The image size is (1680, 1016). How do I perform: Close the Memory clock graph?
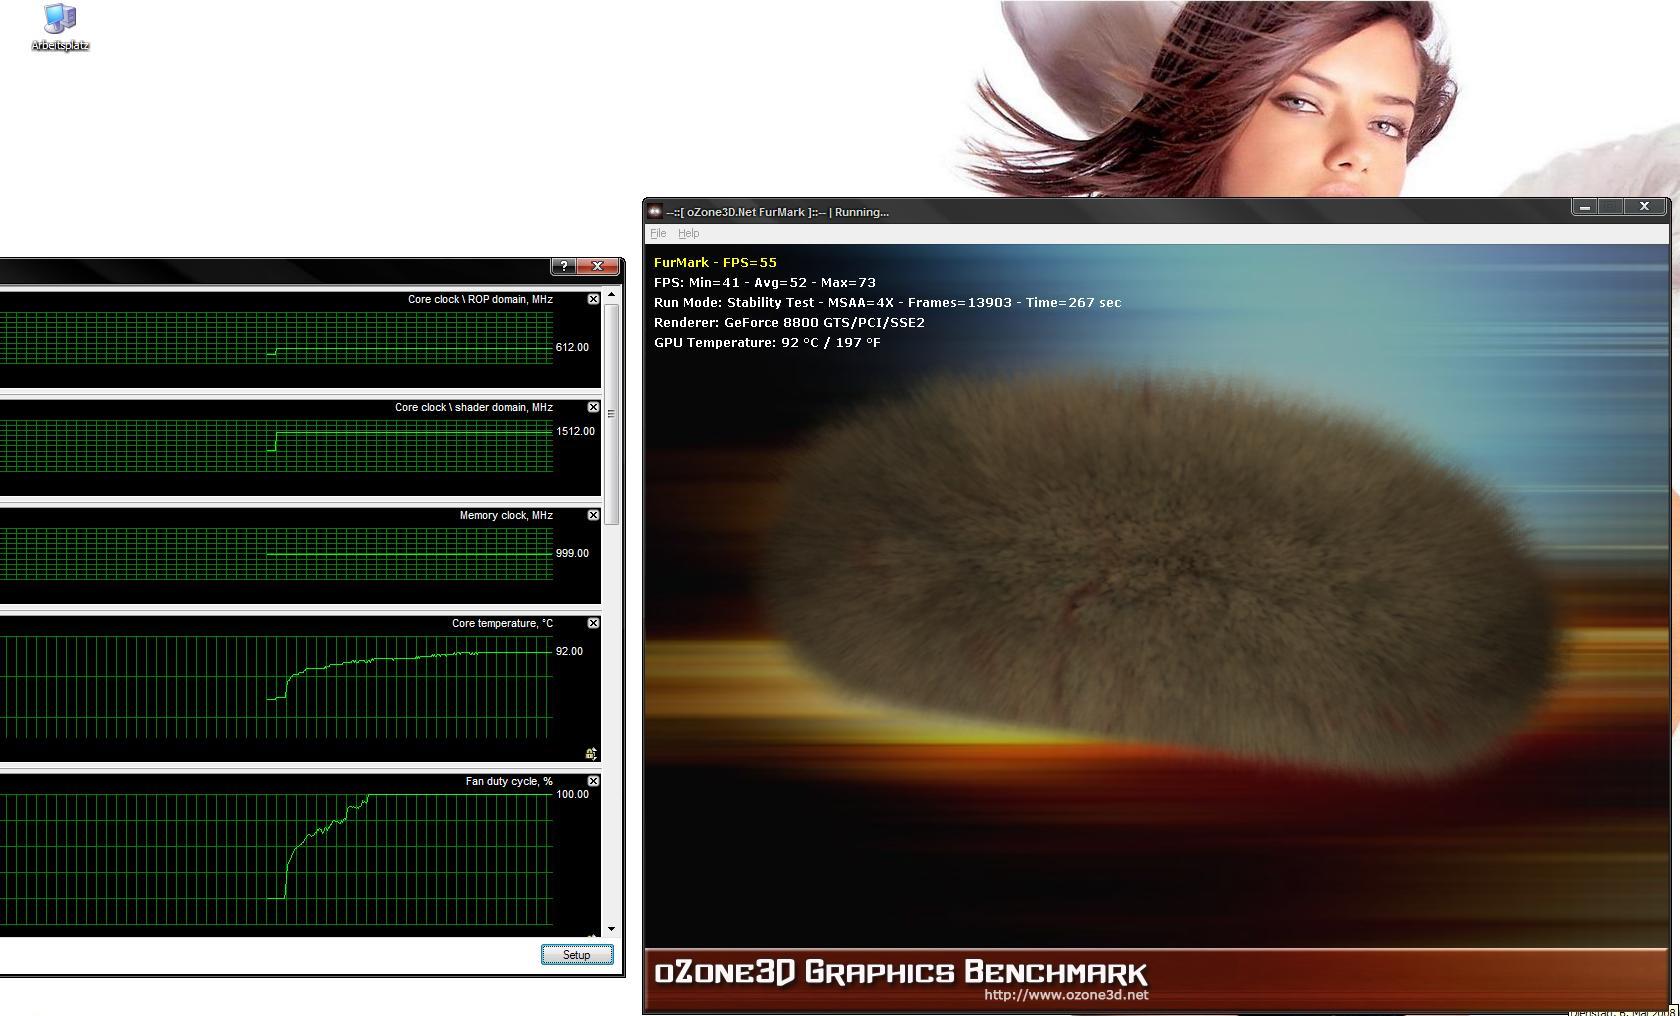click(593, 515)
